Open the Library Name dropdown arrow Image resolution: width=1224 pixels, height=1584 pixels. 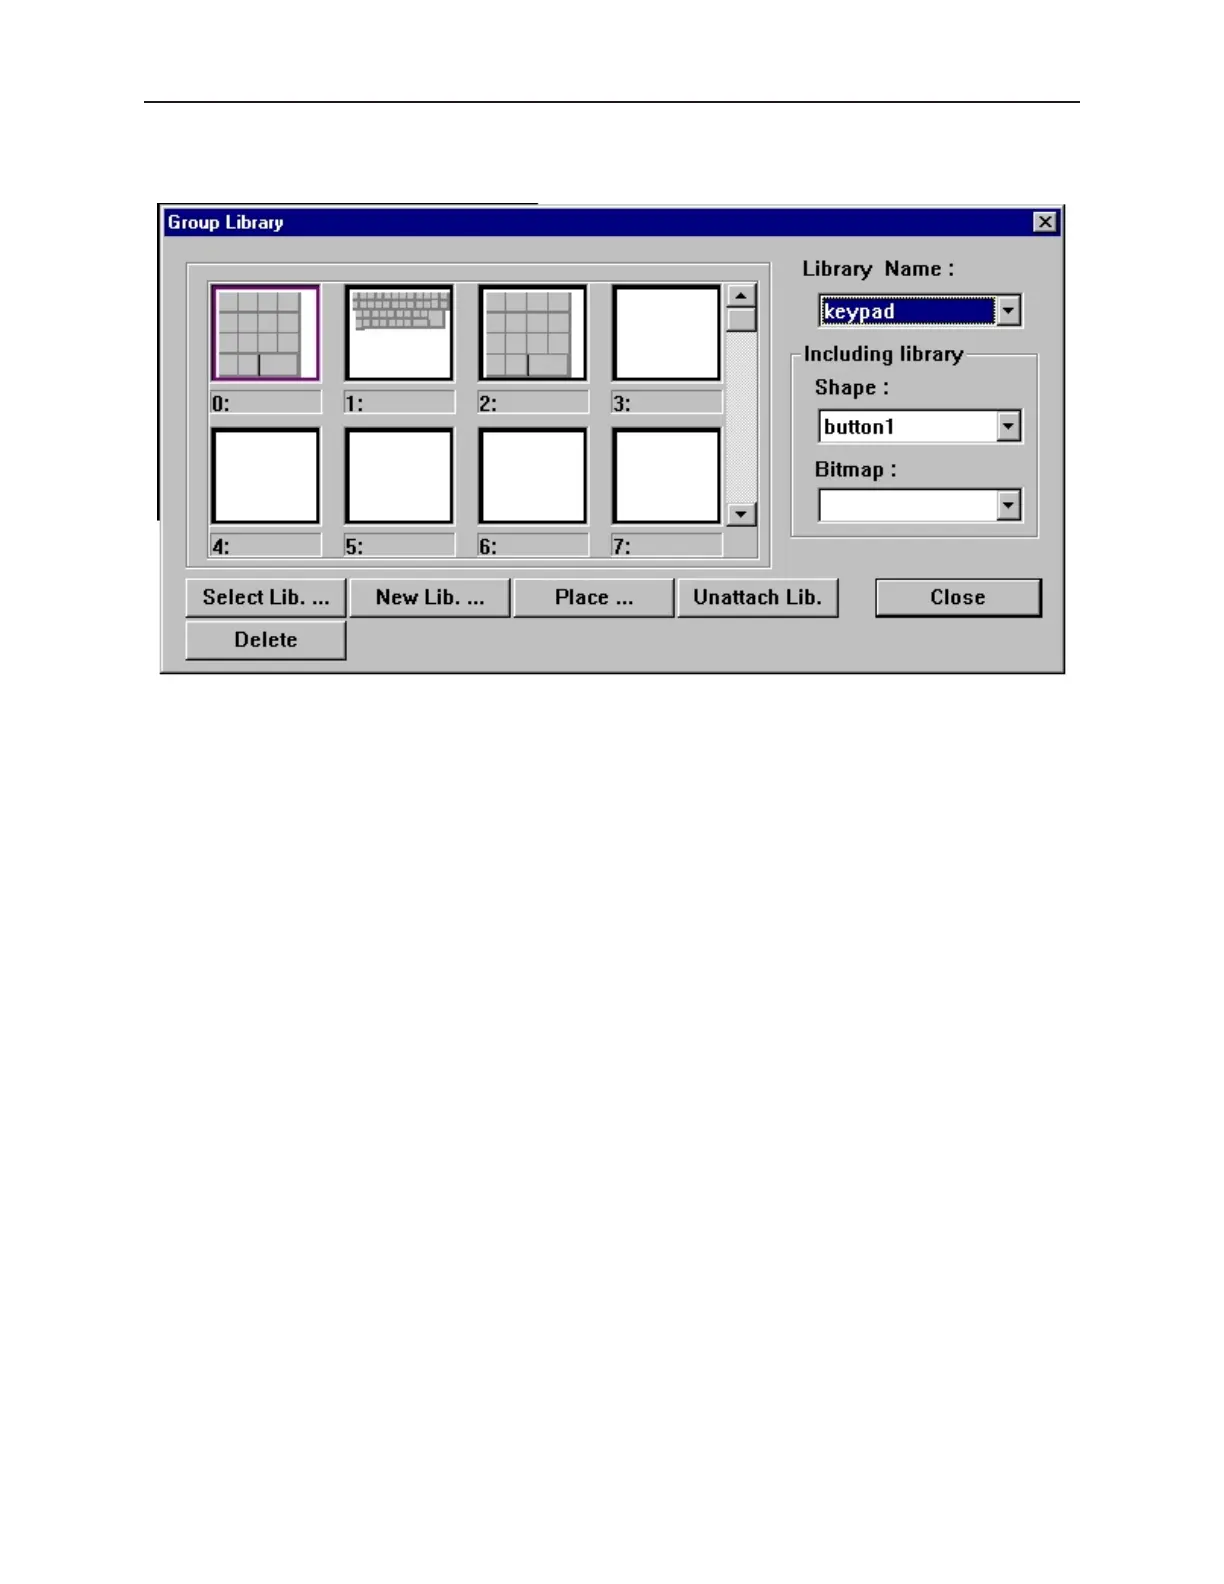(x=1008, y=311)
